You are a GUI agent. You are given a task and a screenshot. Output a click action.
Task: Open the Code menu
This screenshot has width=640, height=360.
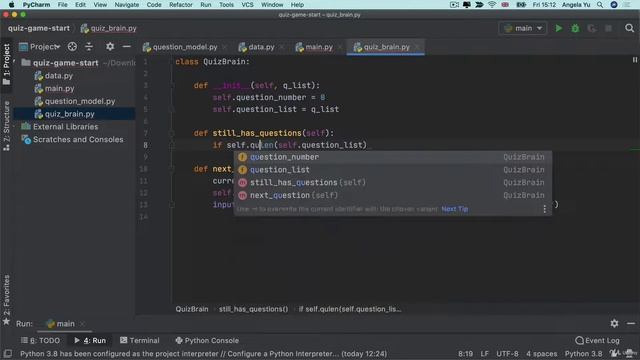click(154, 4)
